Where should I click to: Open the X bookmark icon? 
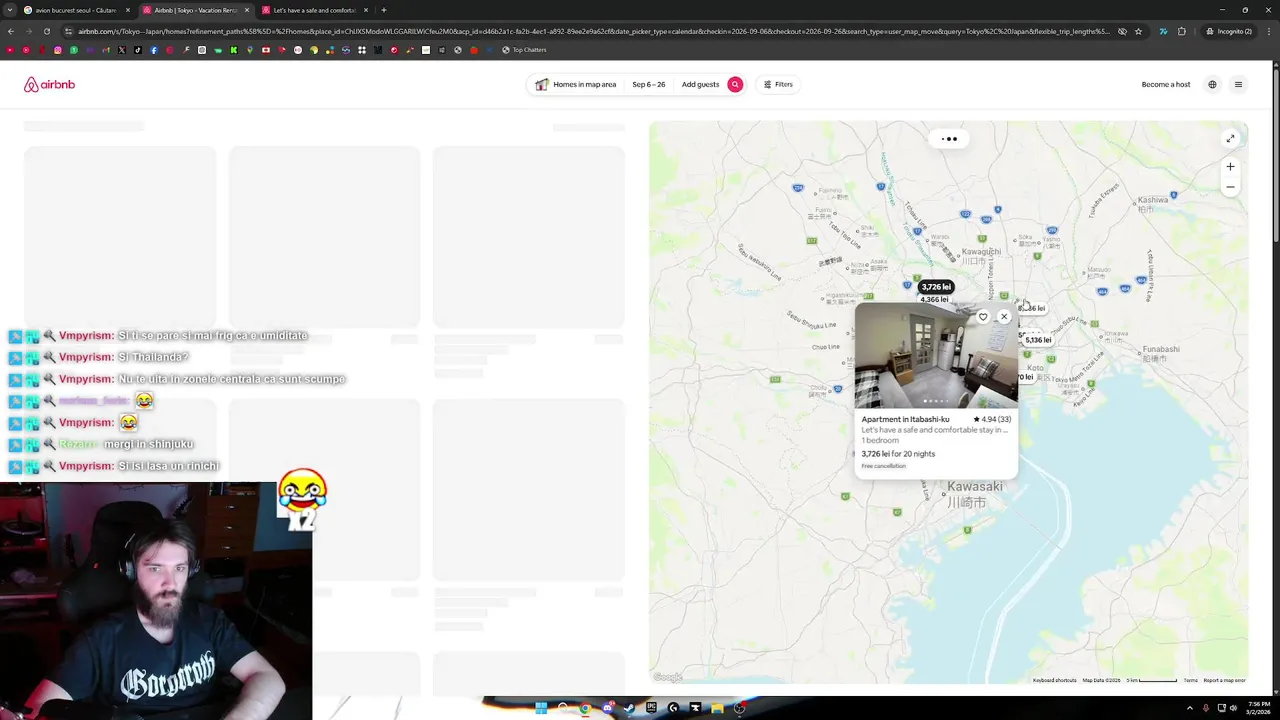coord(122,50)
